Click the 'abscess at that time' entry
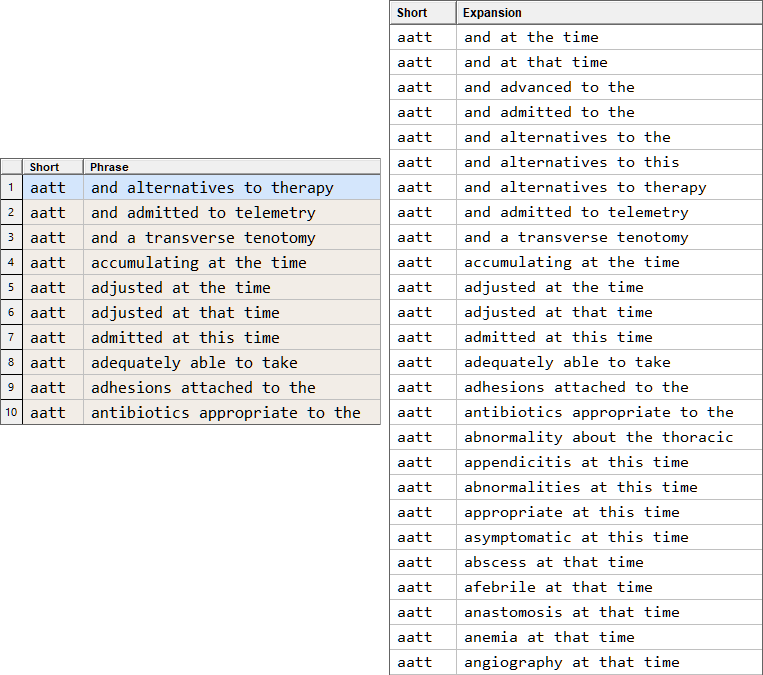Screen dimensions: 763x675 553,562
